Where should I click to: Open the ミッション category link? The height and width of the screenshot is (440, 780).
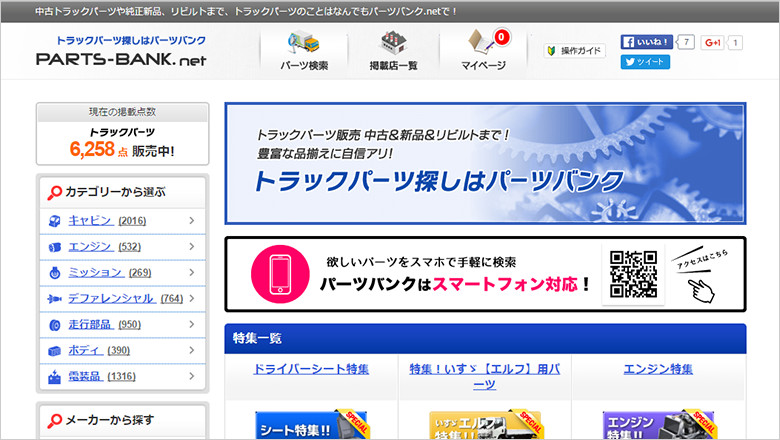click(x=96, y=272)
